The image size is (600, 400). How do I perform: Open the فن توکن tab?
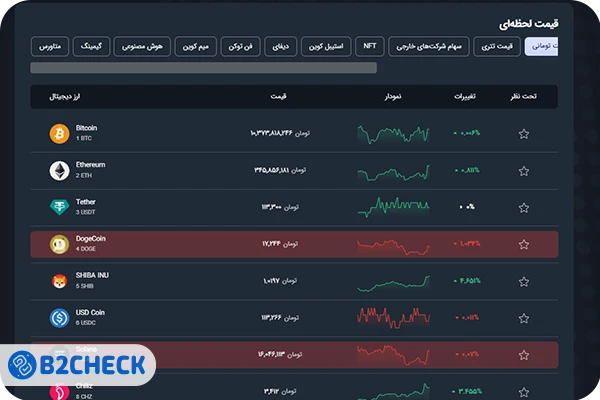tap(241, 46)
